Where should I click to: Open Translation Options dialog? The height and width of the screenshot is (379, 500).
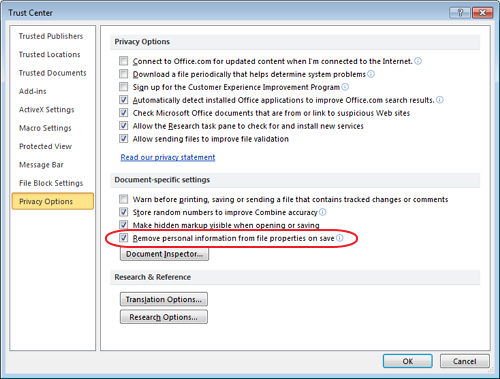164,299
